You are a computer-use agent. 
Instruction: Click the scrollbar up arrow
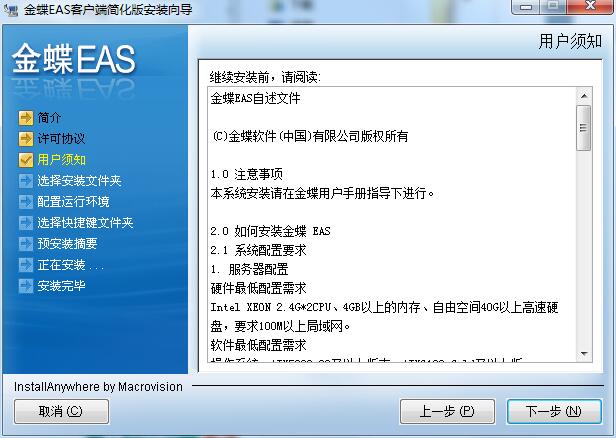[x=584, y=96]
